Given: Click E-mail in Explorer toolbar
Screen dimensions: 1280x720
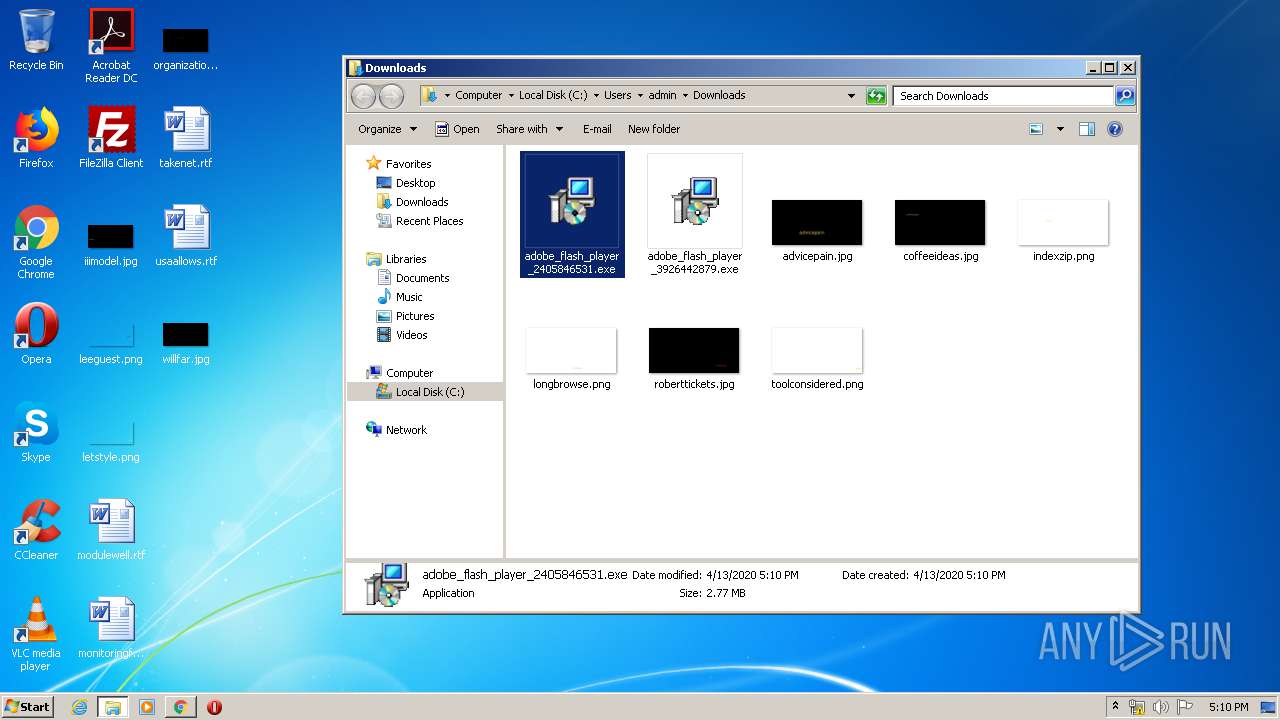Looking at the screenshot, I should coord(597,129).
